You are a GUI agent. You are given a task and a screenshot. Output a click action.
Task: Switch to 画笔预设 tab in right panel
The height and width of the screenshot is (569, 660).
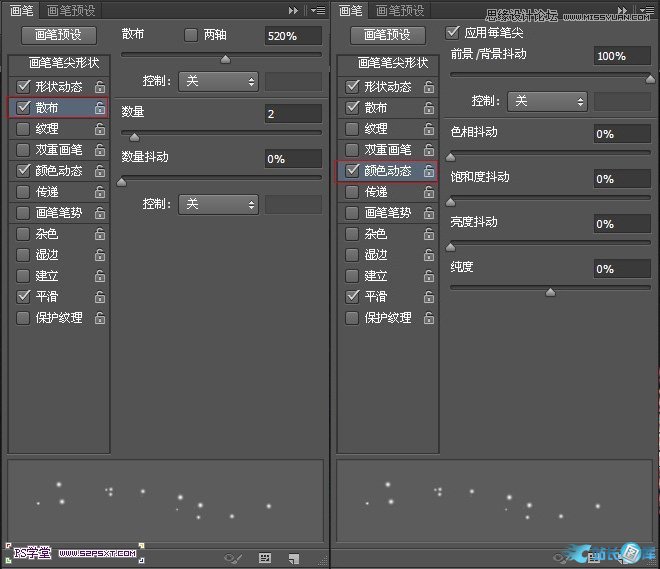[x=398, y=11]
